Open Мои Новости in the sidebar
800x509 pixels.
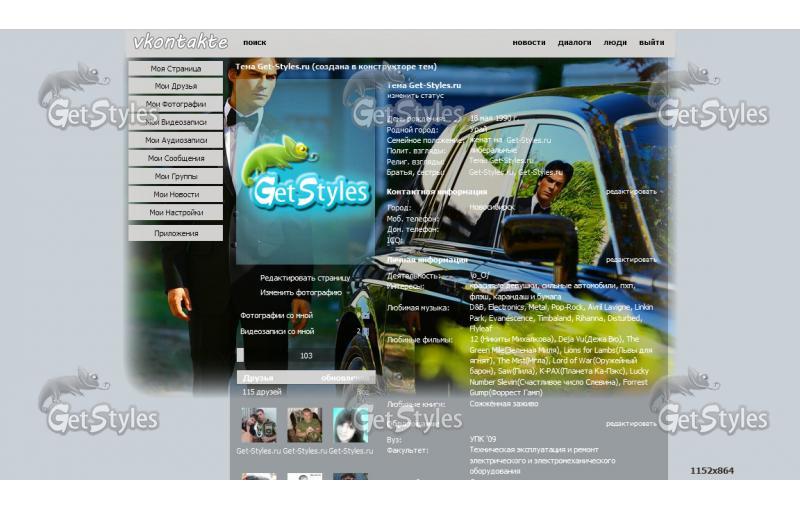176,194
